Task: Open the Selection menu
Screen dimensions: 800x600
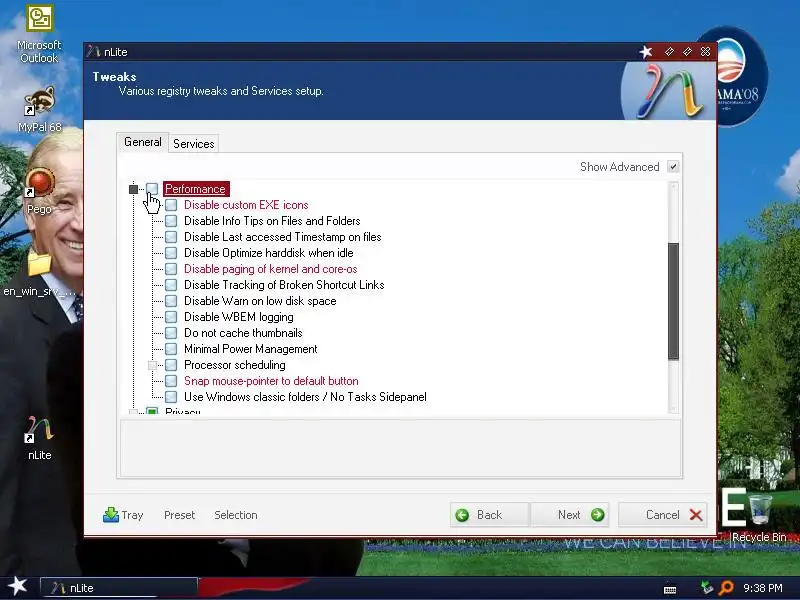Action: click(236, 515)
